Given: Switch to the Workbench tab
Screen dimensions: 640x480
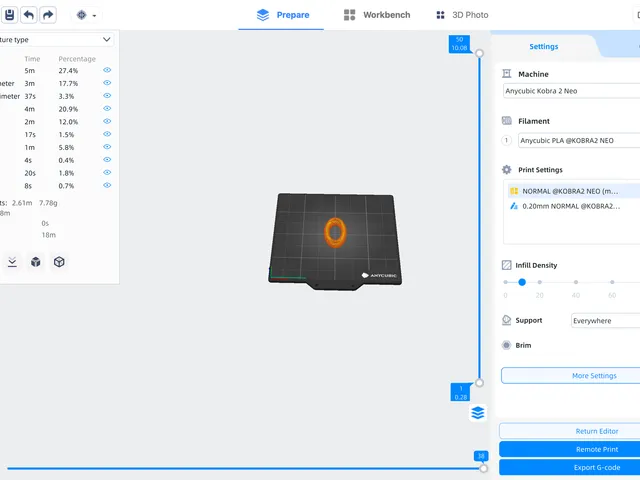Looking at the screenshot, I should [377, 15].
